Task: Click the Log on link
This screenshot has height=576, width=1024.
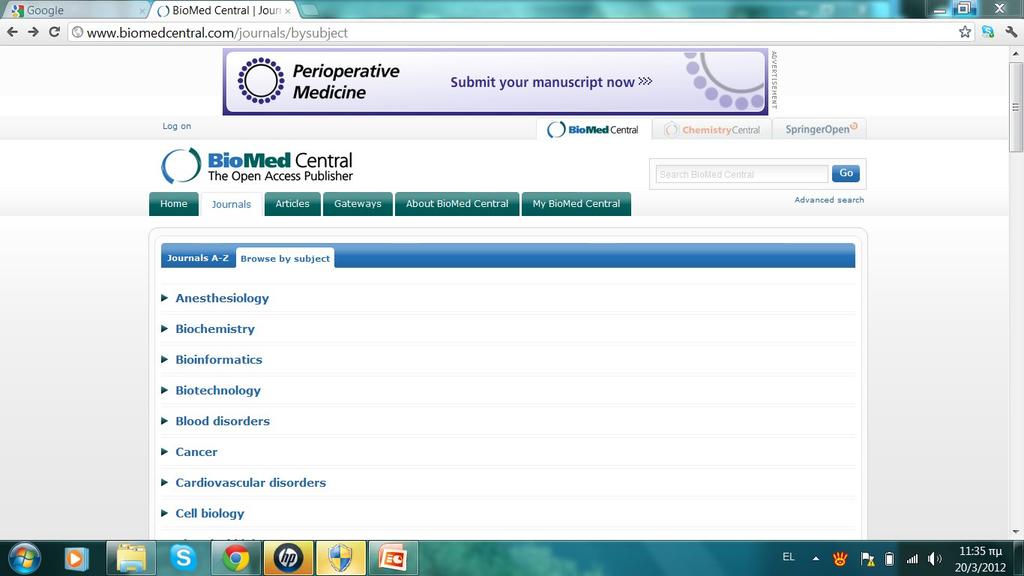Action: pyautogui.click(x=177, y=126)
